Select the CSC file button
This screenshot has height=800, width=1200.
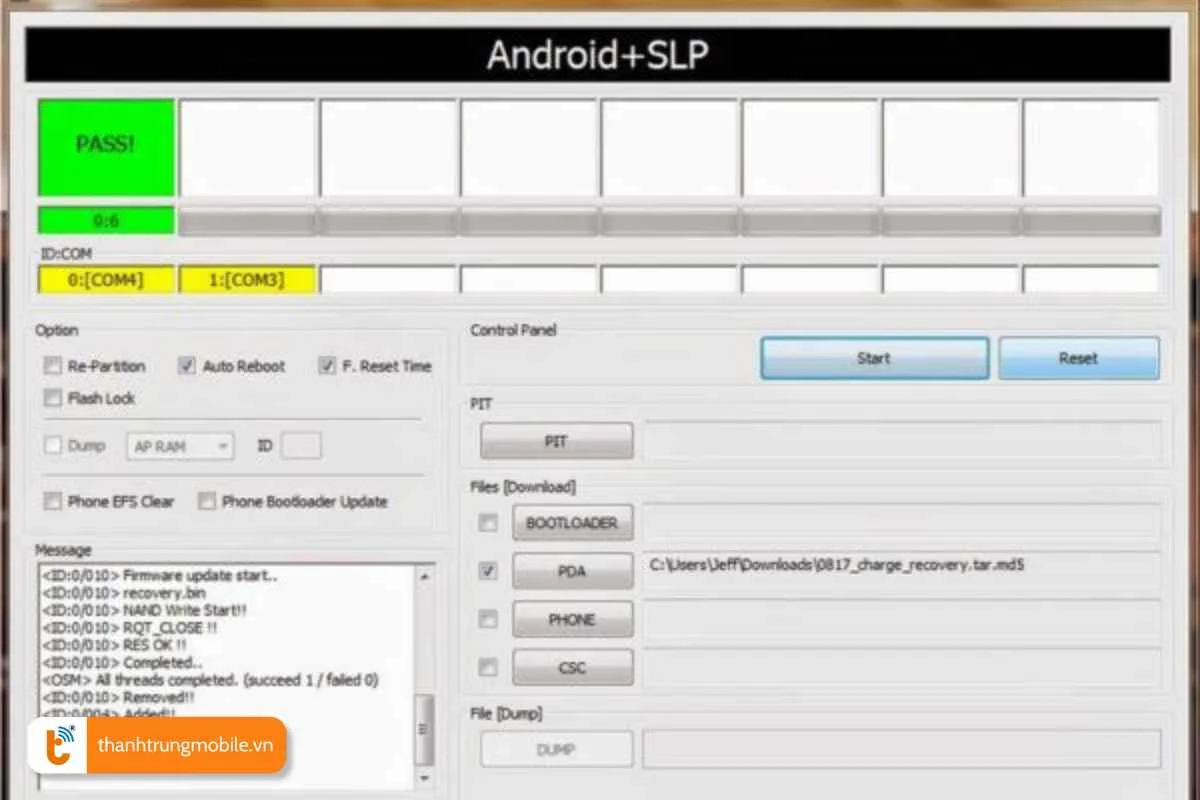(x=572, y=667)
